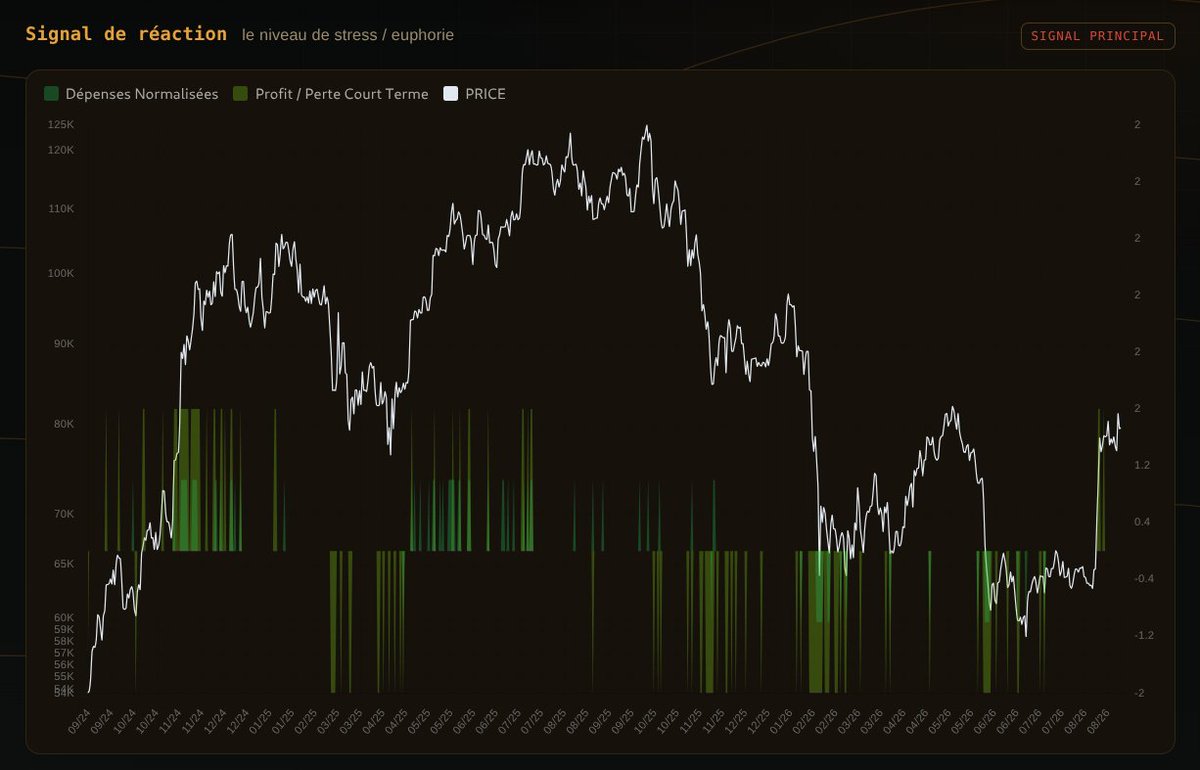Click the 70K price axis label
The width and height of the screenshot is (1200, 770).
pos(64,514)
